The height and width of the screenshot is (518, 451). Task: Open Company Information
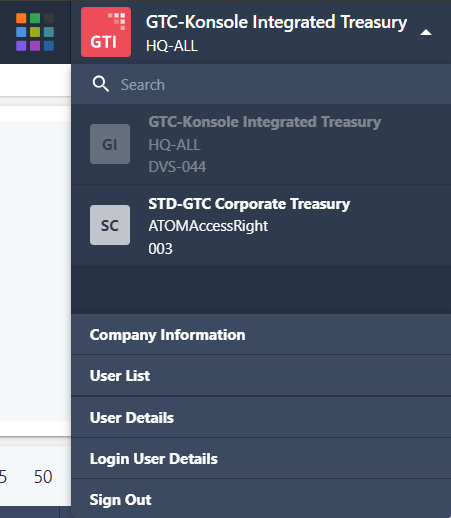261,335
